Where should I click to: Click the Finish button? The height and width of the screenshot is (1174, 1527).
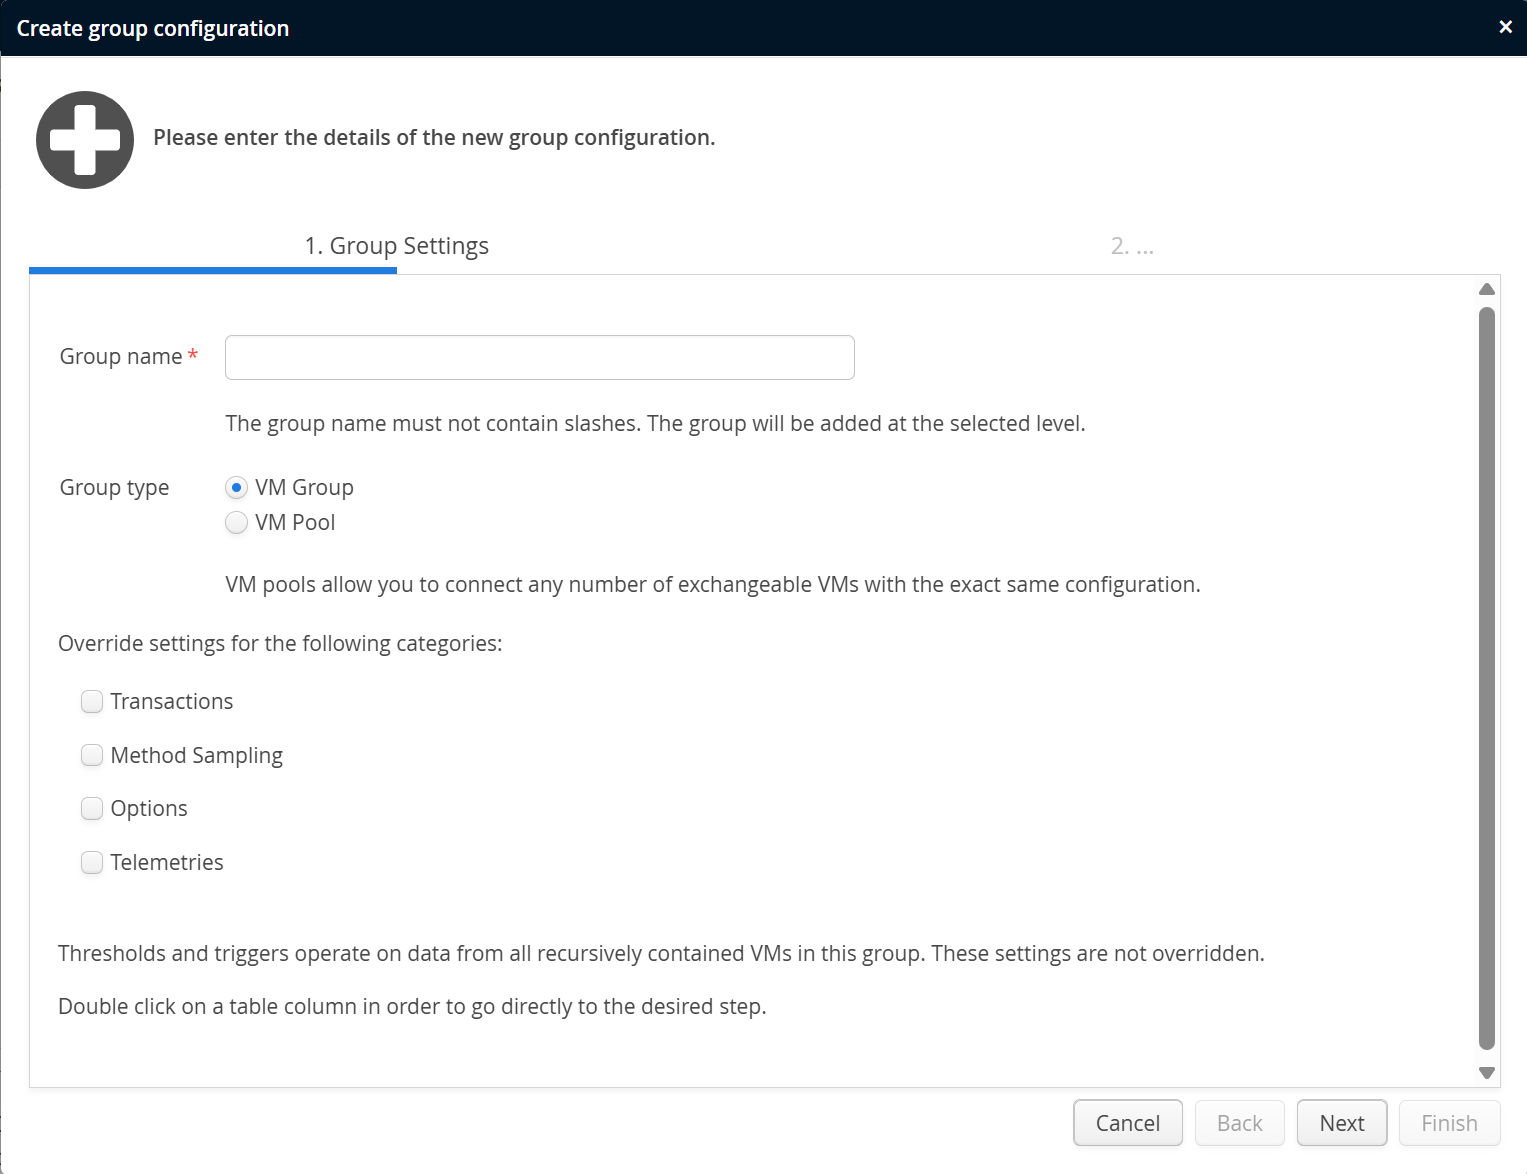point(1449,1123)
